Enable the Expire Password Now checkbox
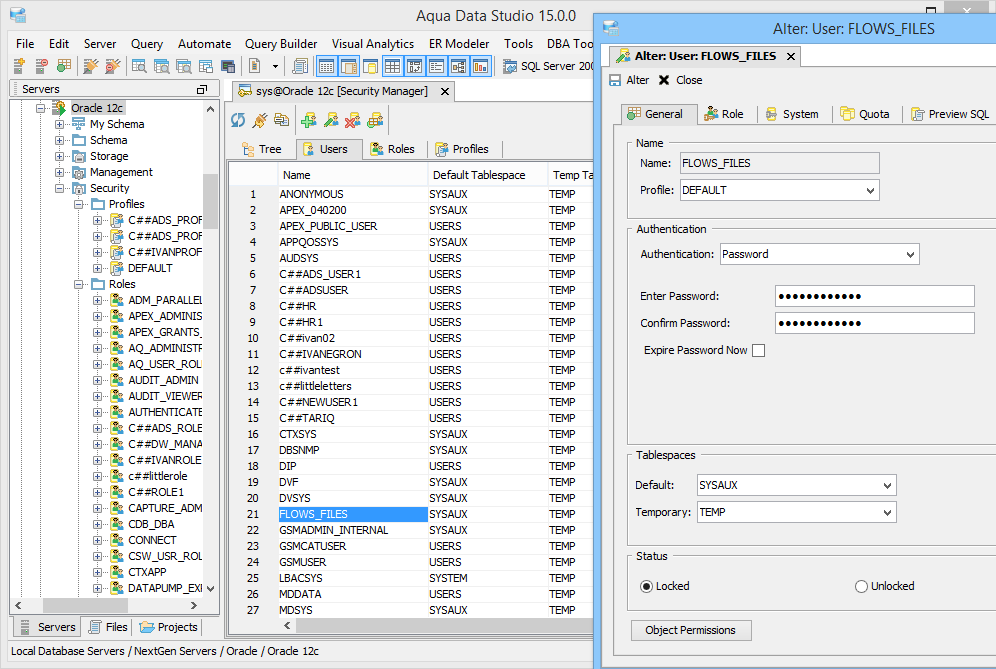This screenshot has height=669, width=996. coord(758,351)
